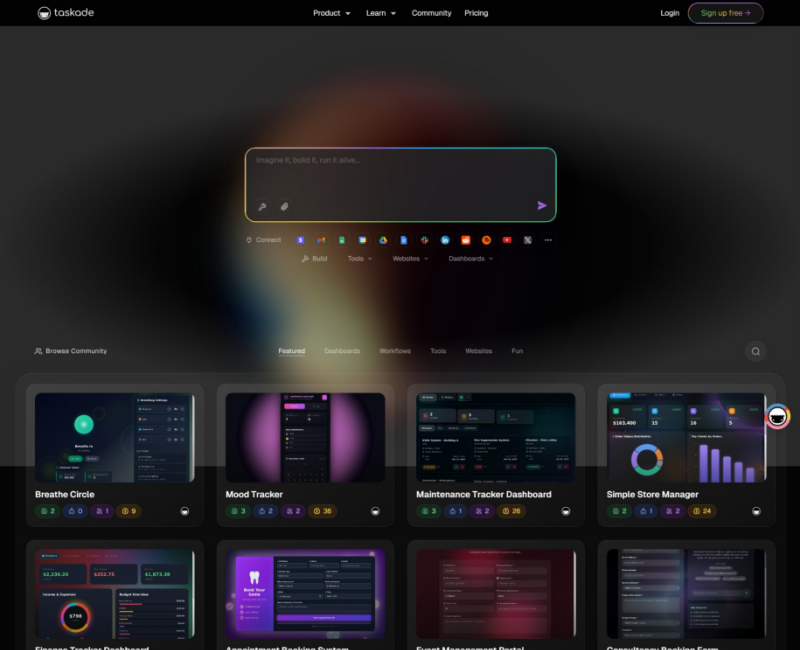Image resolution: width=800 pixels, height=650 pixels.
Task: Click the YouTube integration icon
Action: pyautogui.click(x=507, y=240)
